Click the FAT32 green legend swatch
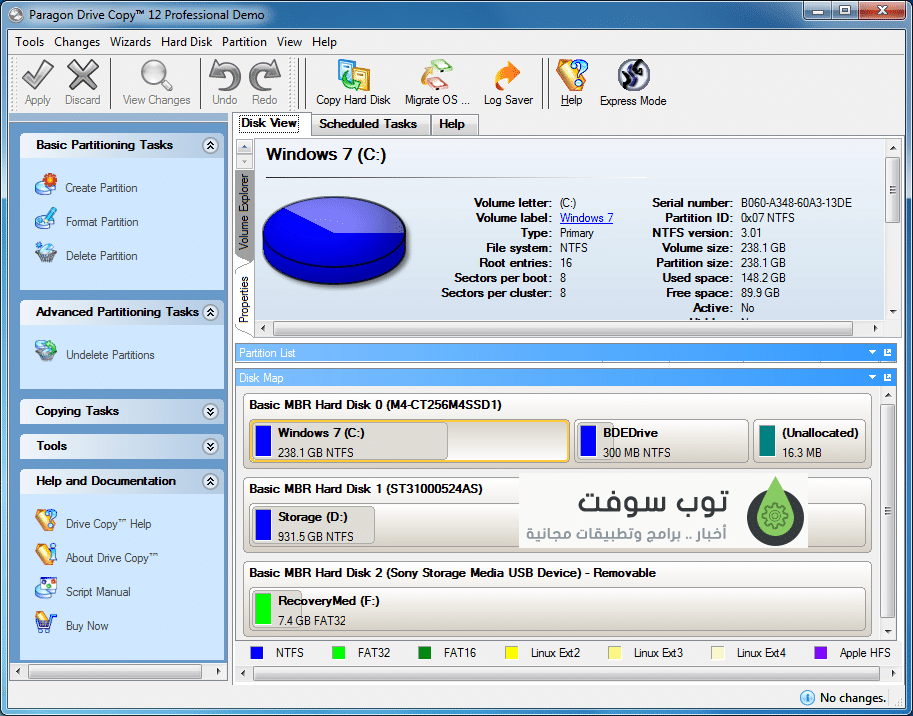The width and height of the screenshot is (913, 716). coord(338,653)
